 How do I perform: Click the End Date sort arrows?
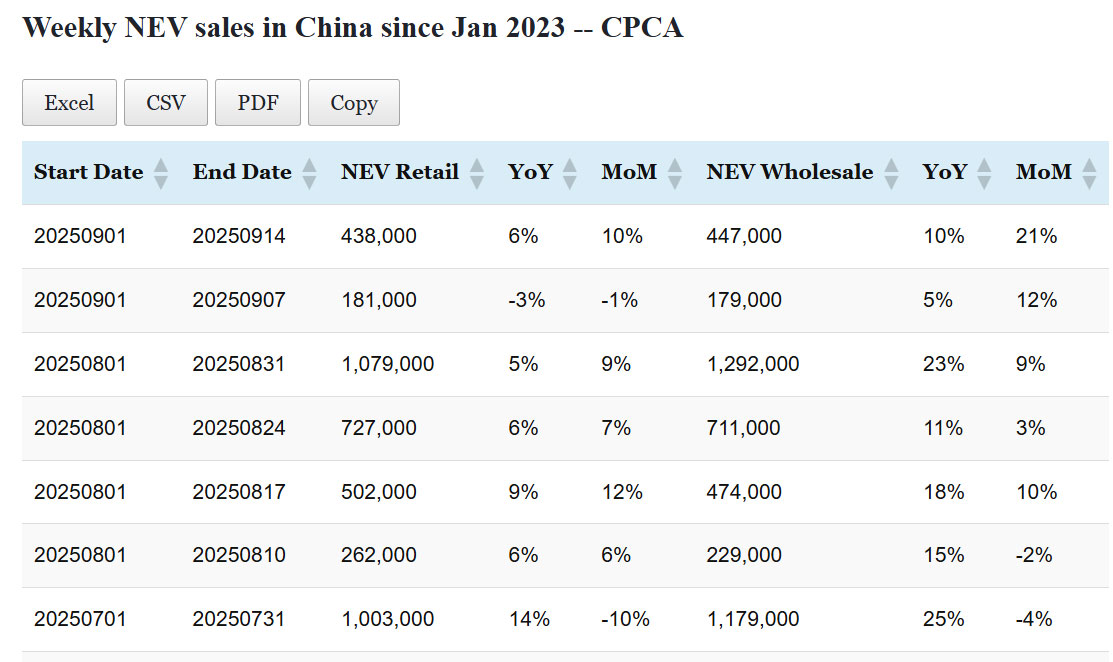(309, 173)
